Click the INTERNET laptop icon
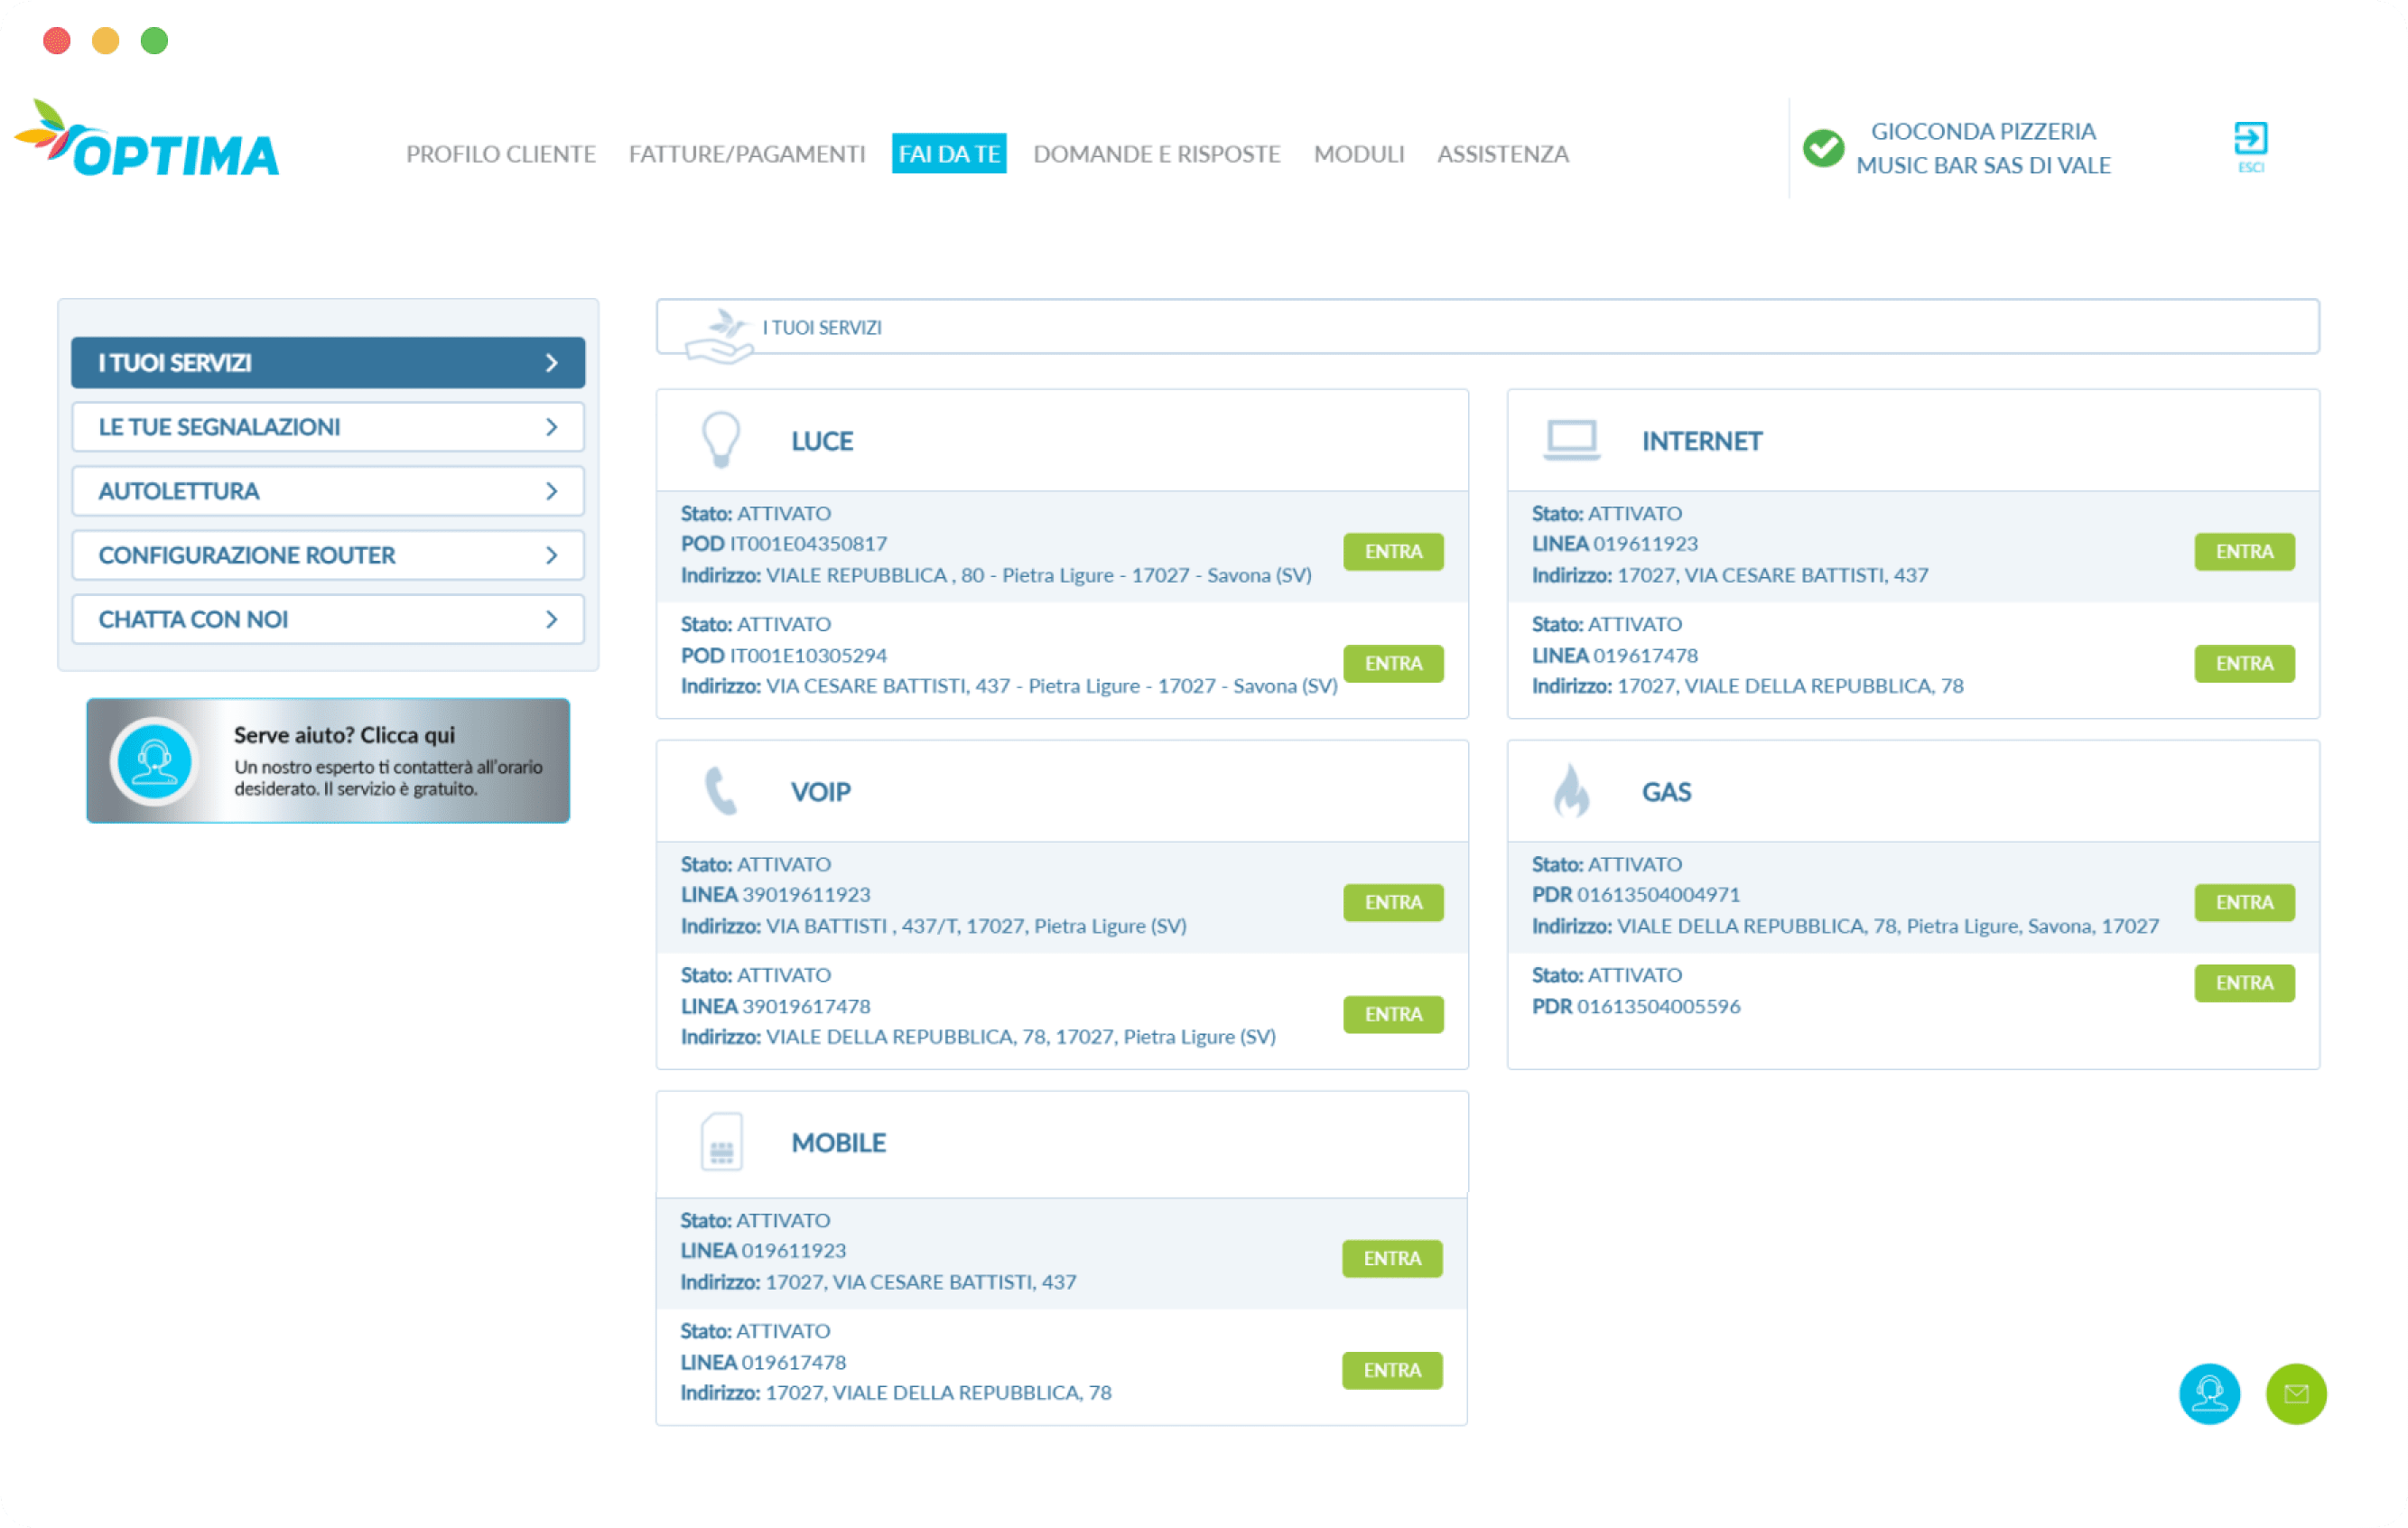This screenshot has width=2408, height=1528. pos(1570,438)
